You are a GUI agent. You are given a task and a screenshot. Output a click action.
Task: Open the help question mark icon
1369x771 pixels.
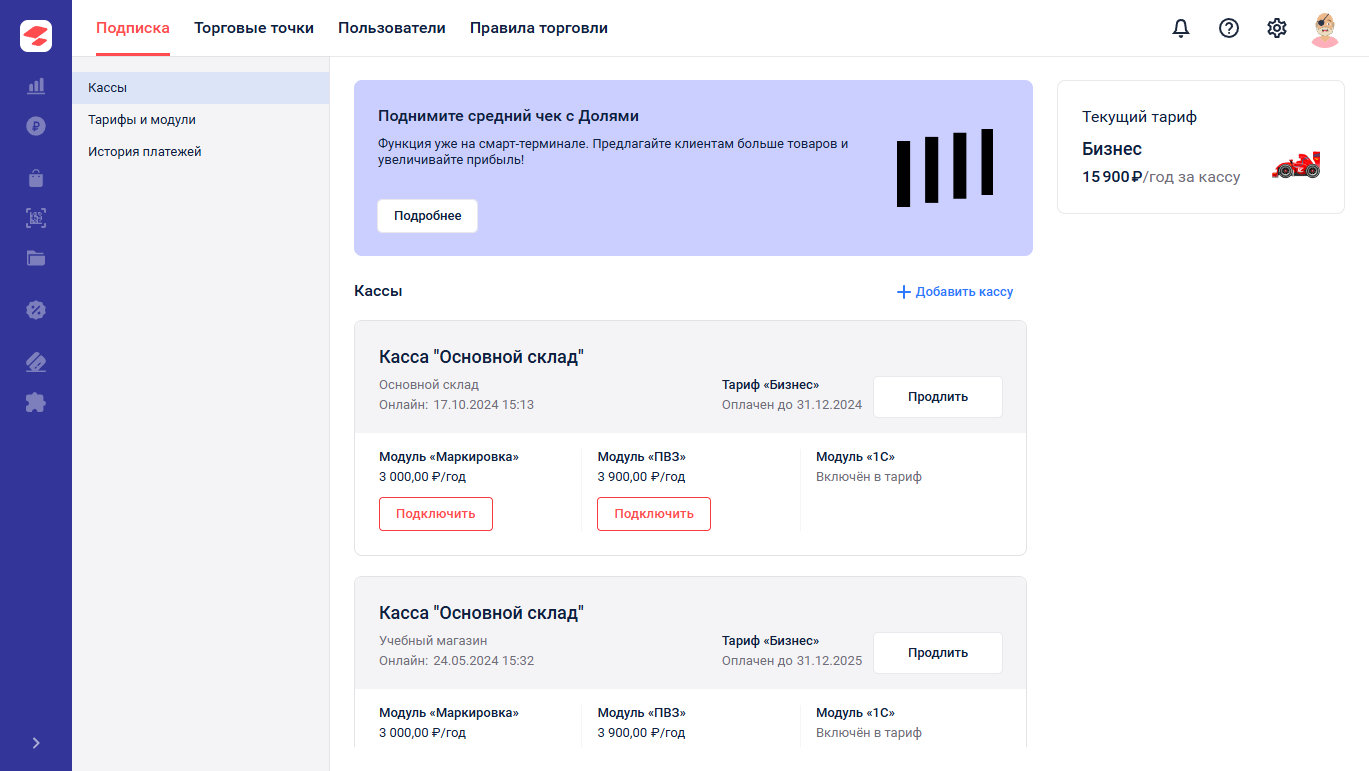1229,28
